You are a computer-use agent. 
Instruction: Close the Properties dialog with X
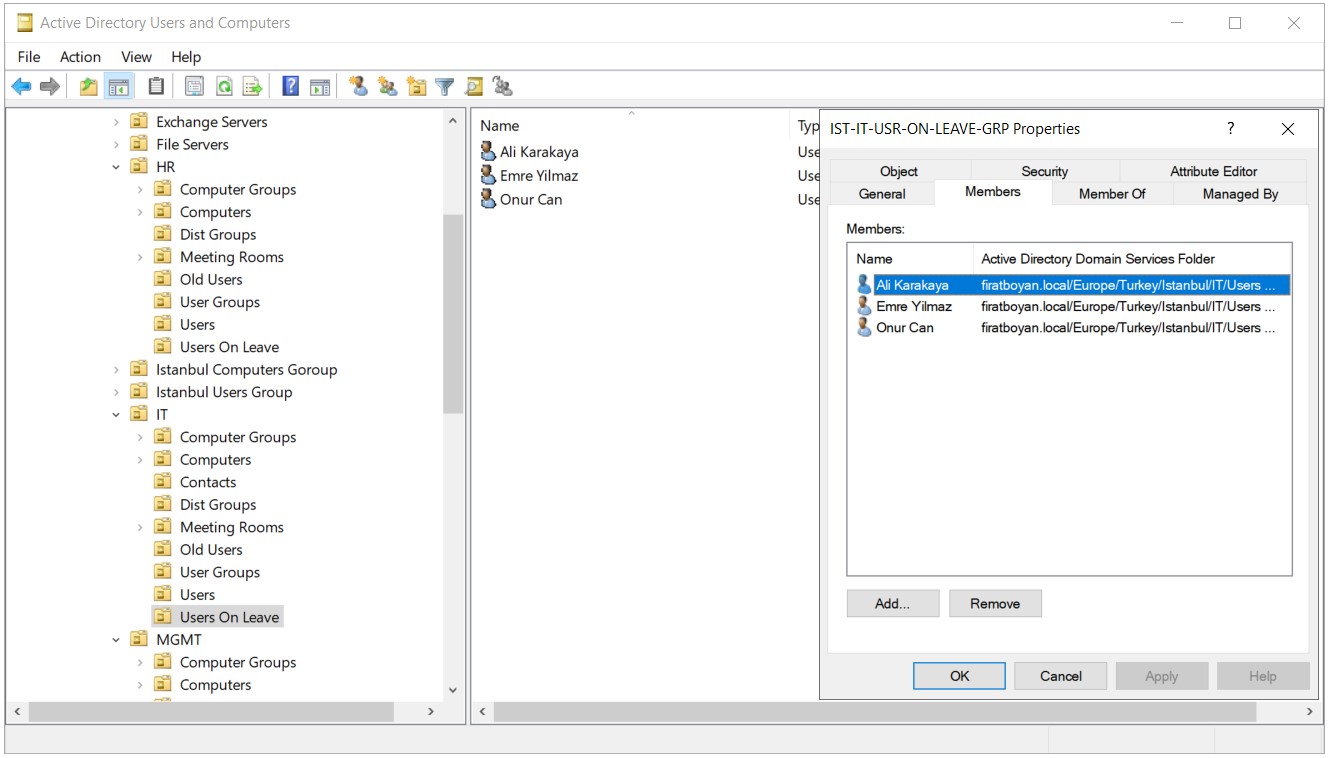pyautogui.click(x=1288, y=128)
